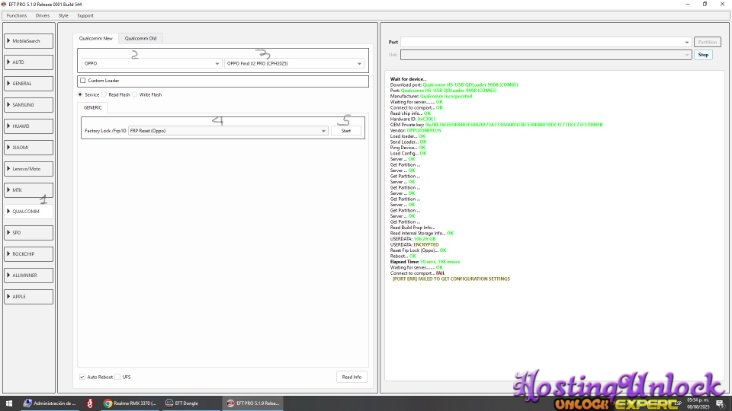Open the Functions menu

[x=17, y=16]
